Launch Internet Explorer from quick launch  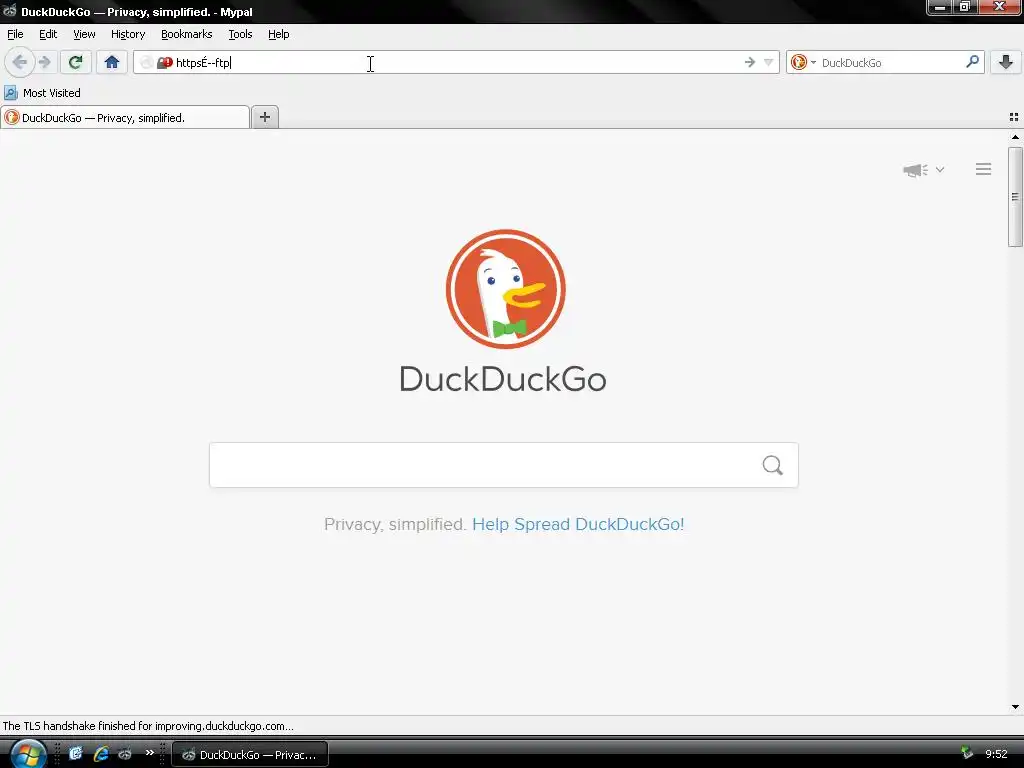point(101,754)
